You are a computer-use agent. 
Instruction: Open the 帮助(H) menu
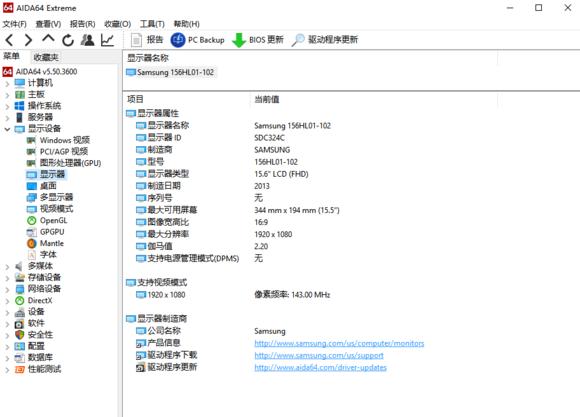(x=187, y=24)
